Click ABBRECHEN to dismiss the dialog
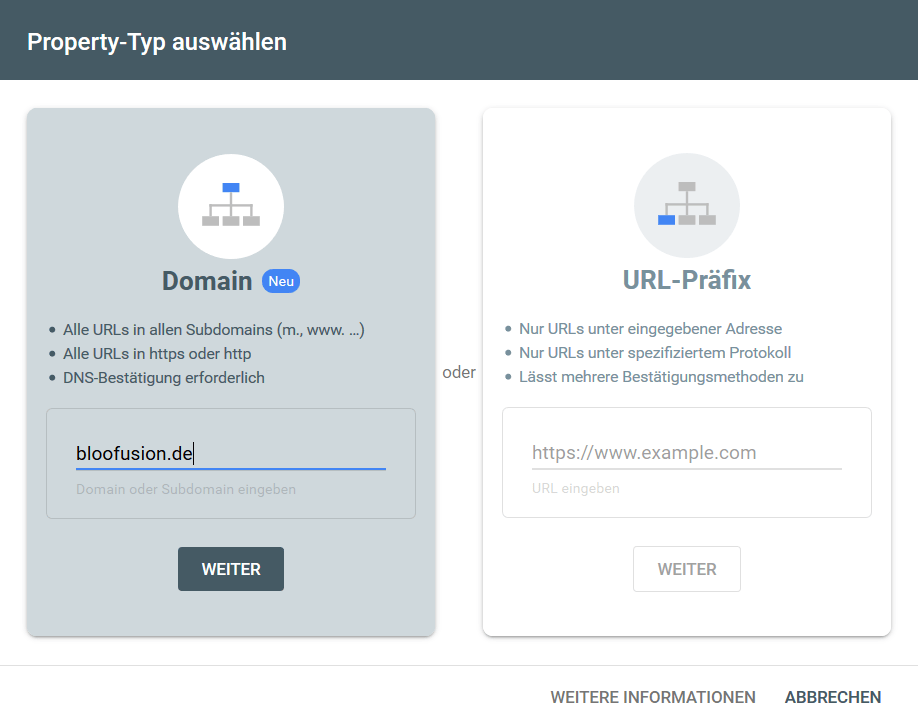This screenshot has width=918, height=726. click(x=833, y=697)
